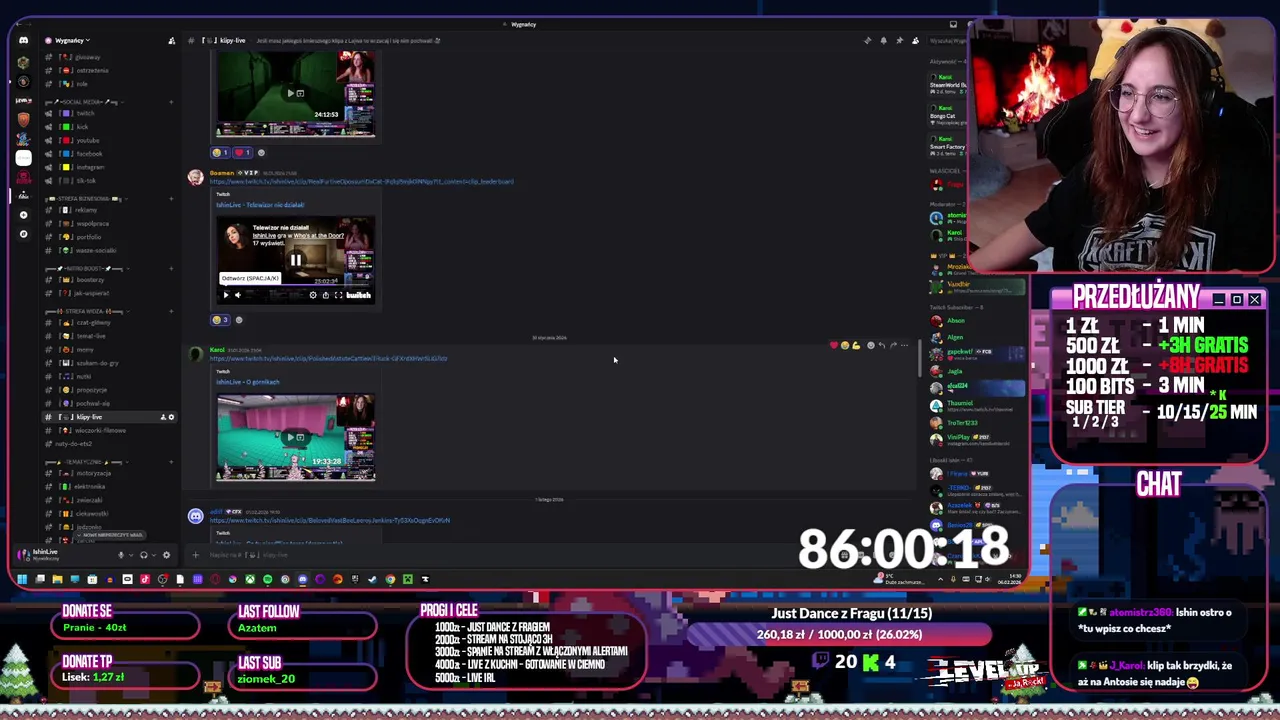Open Karol's Twitch clip URL link

328,358
